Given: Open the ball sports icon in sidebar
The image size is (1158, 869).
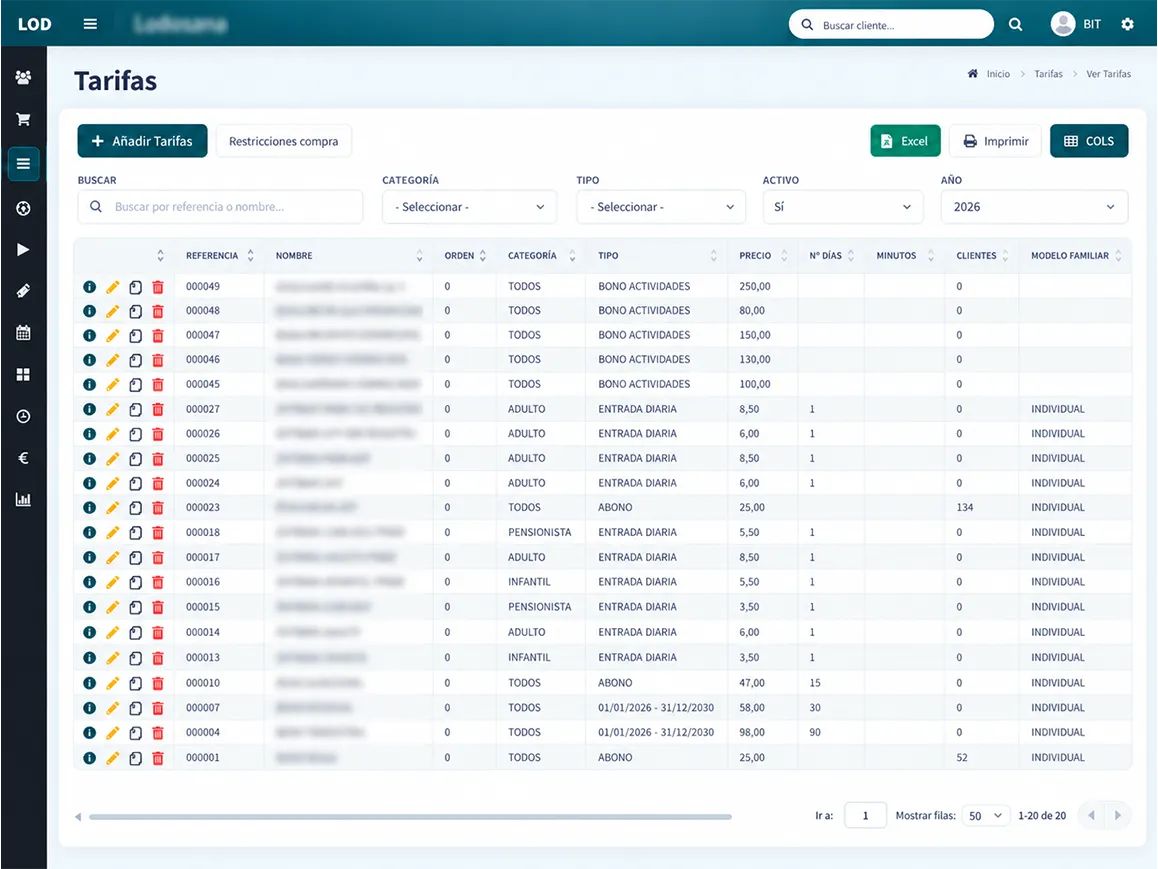Looking at the screenshot, I should click(24, 208).
